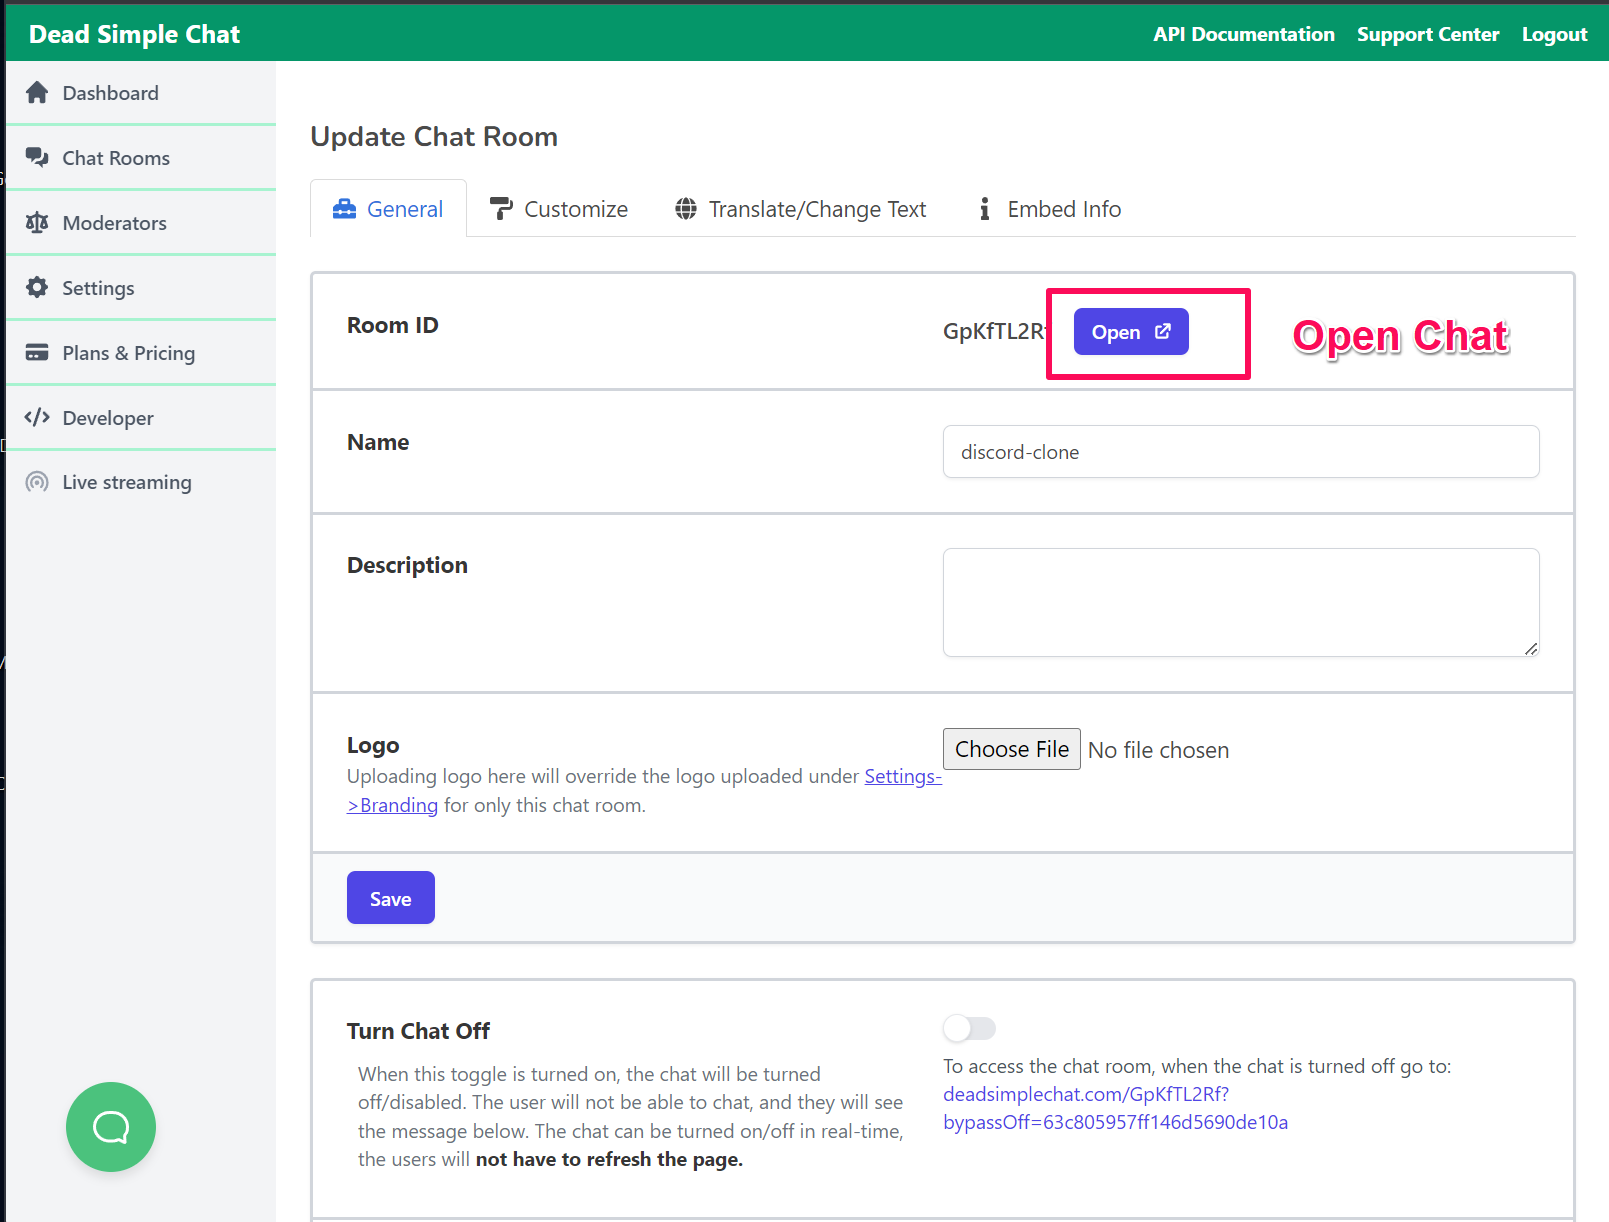Open Chat Rooms in the sidebar

[x=141, y=158]
